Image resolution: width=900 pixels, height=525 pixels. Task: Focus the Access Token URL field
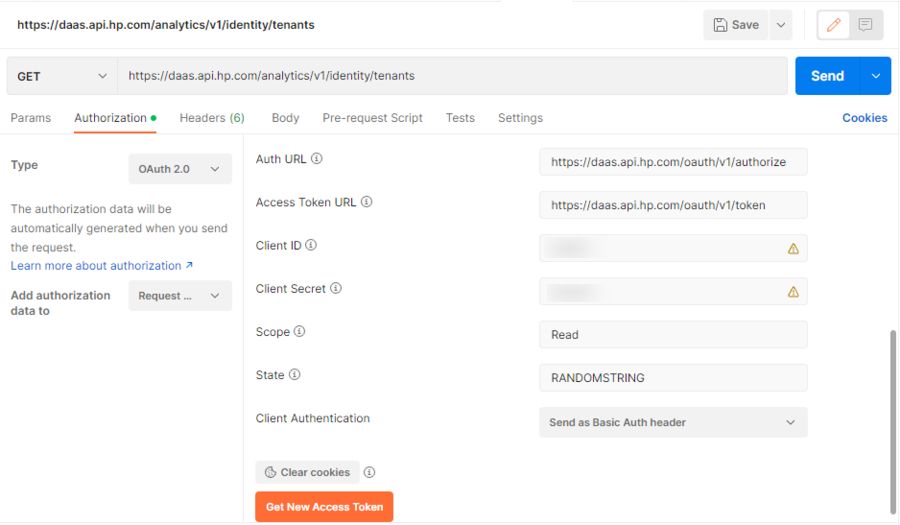[673, 205]
